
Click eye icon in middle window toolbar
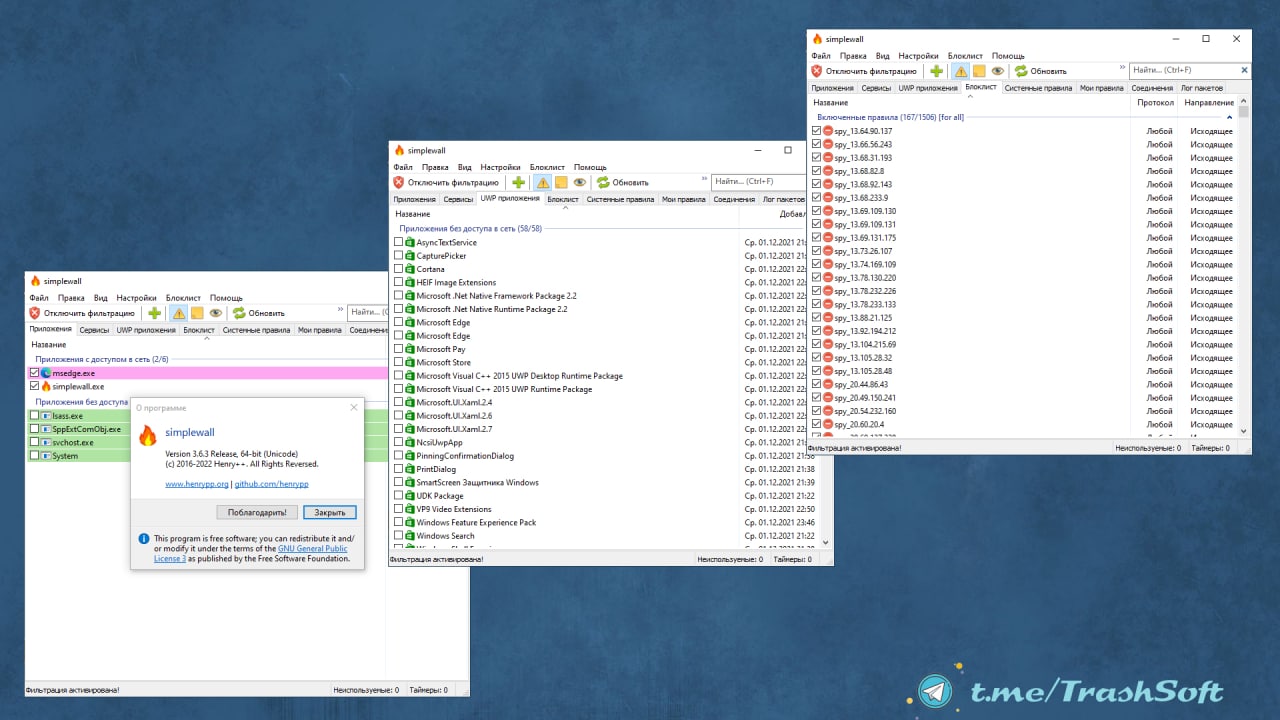click(x=579, y=182)
